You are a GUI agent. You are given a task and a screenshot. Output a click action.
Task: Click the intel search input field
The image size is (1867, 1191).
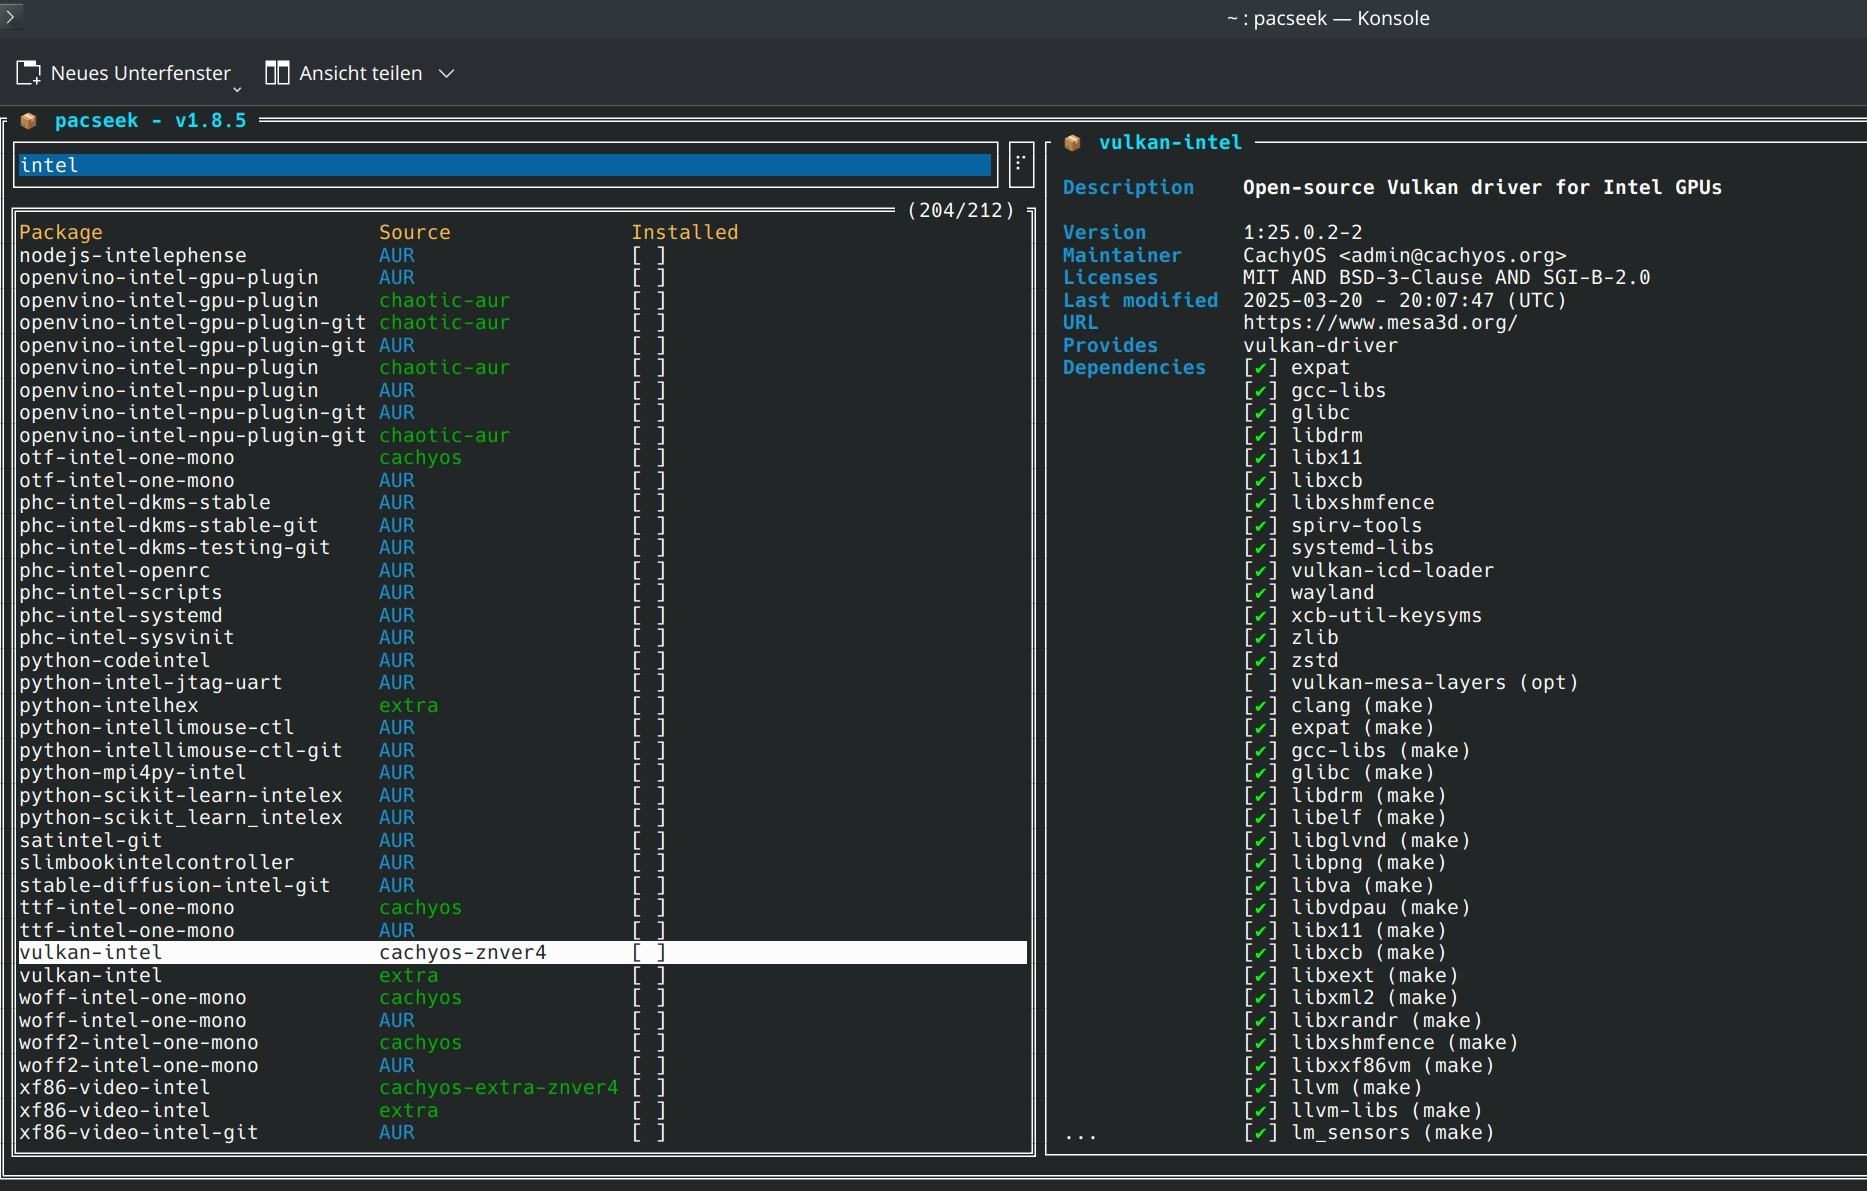(x=505, y=165)
